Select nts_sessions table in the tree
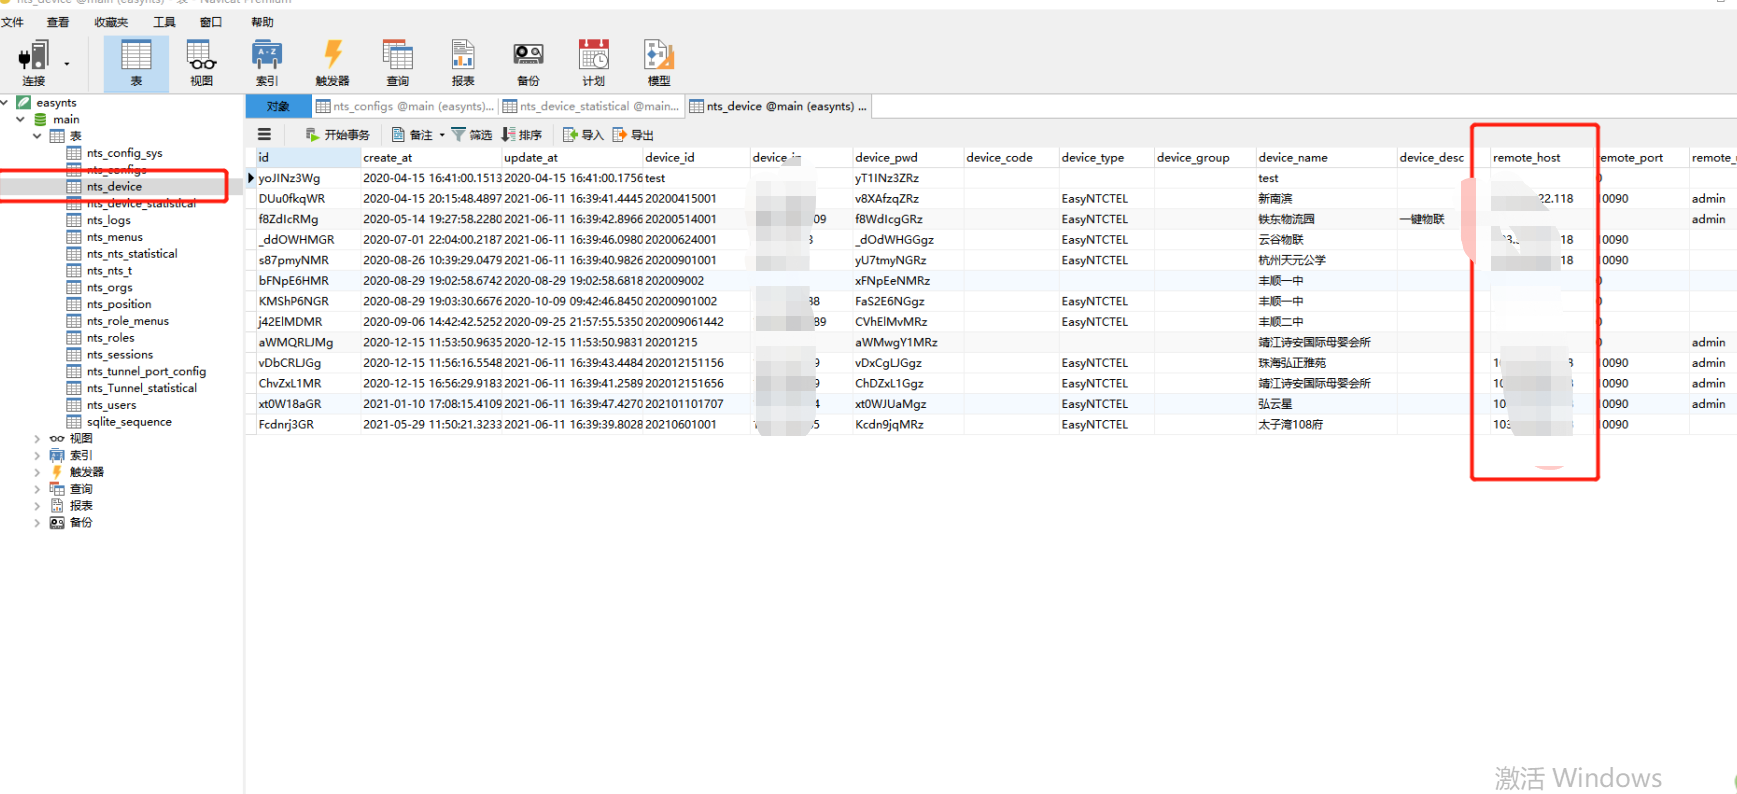The image size is (1737, 794). [120, 354]
